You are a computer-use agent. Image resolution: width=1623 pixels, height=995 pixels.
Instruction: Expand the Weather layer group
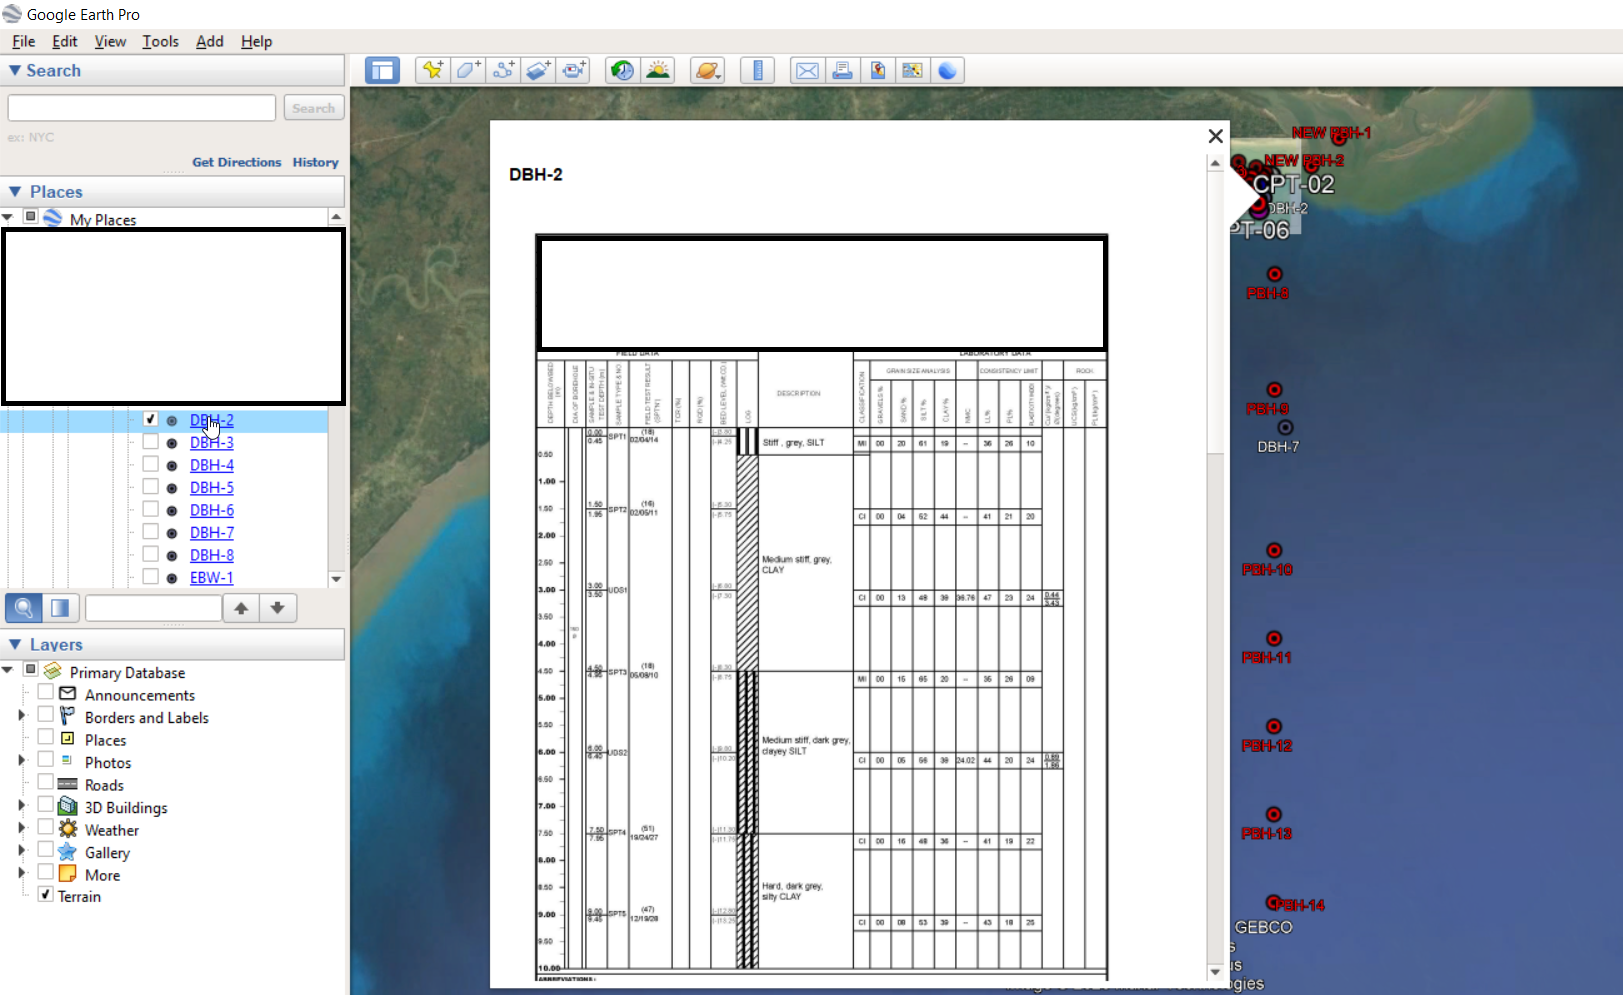pos(22,828)
